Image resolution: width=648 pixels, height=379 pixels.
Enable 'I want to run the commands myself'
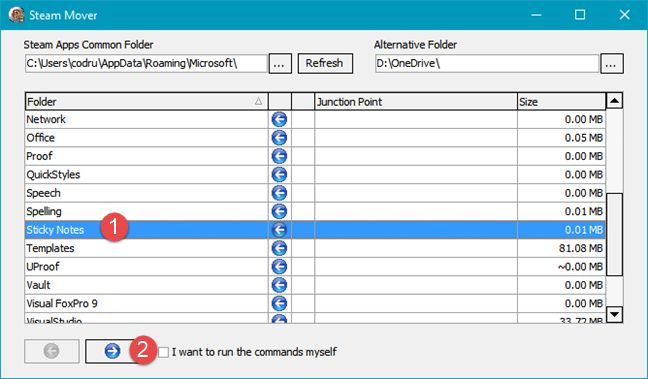pyautogui.click(x=164, y=352)
